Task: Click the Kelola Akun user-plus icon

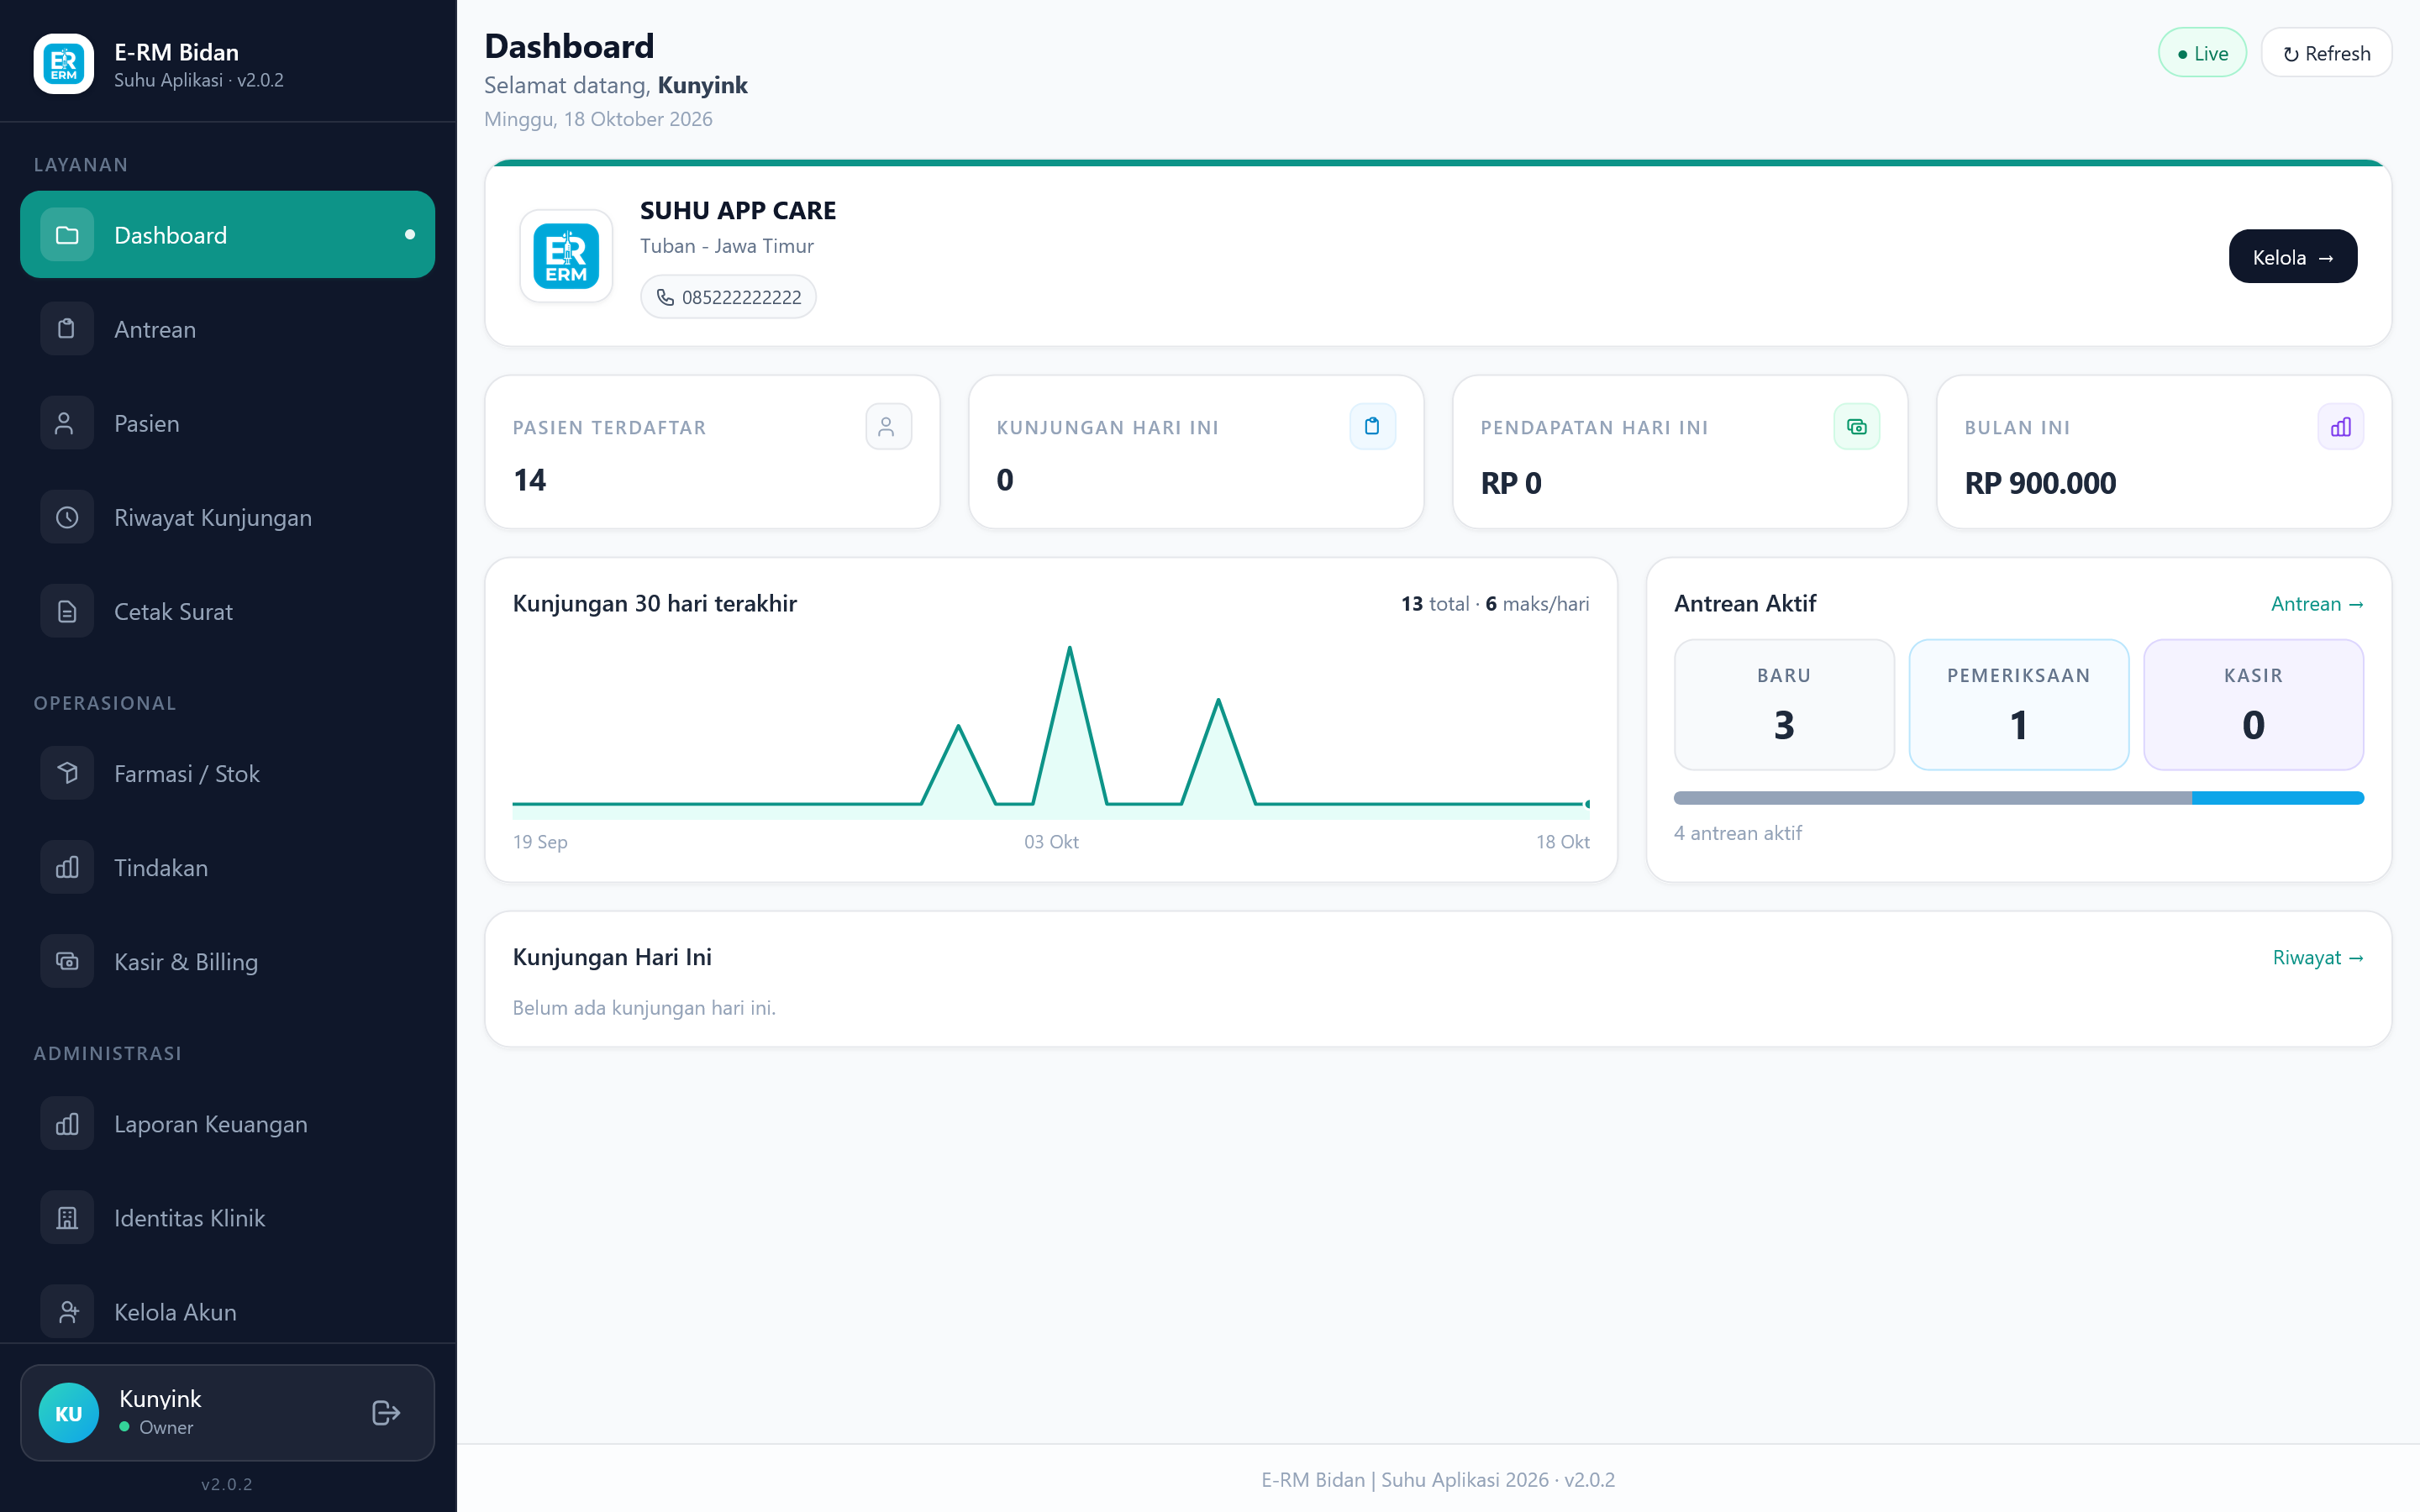Action: 67,1311
